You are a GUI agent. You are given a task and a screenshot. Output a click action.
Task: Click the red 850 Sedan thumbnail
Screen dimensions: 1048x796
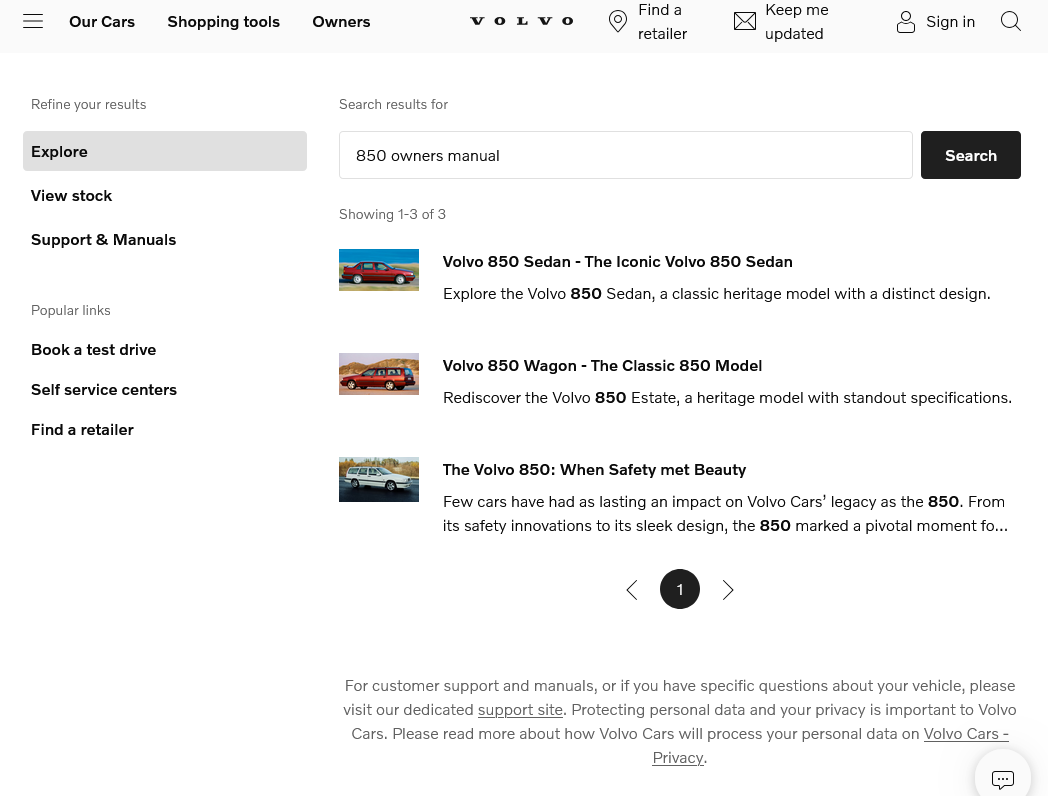[379, 270]
